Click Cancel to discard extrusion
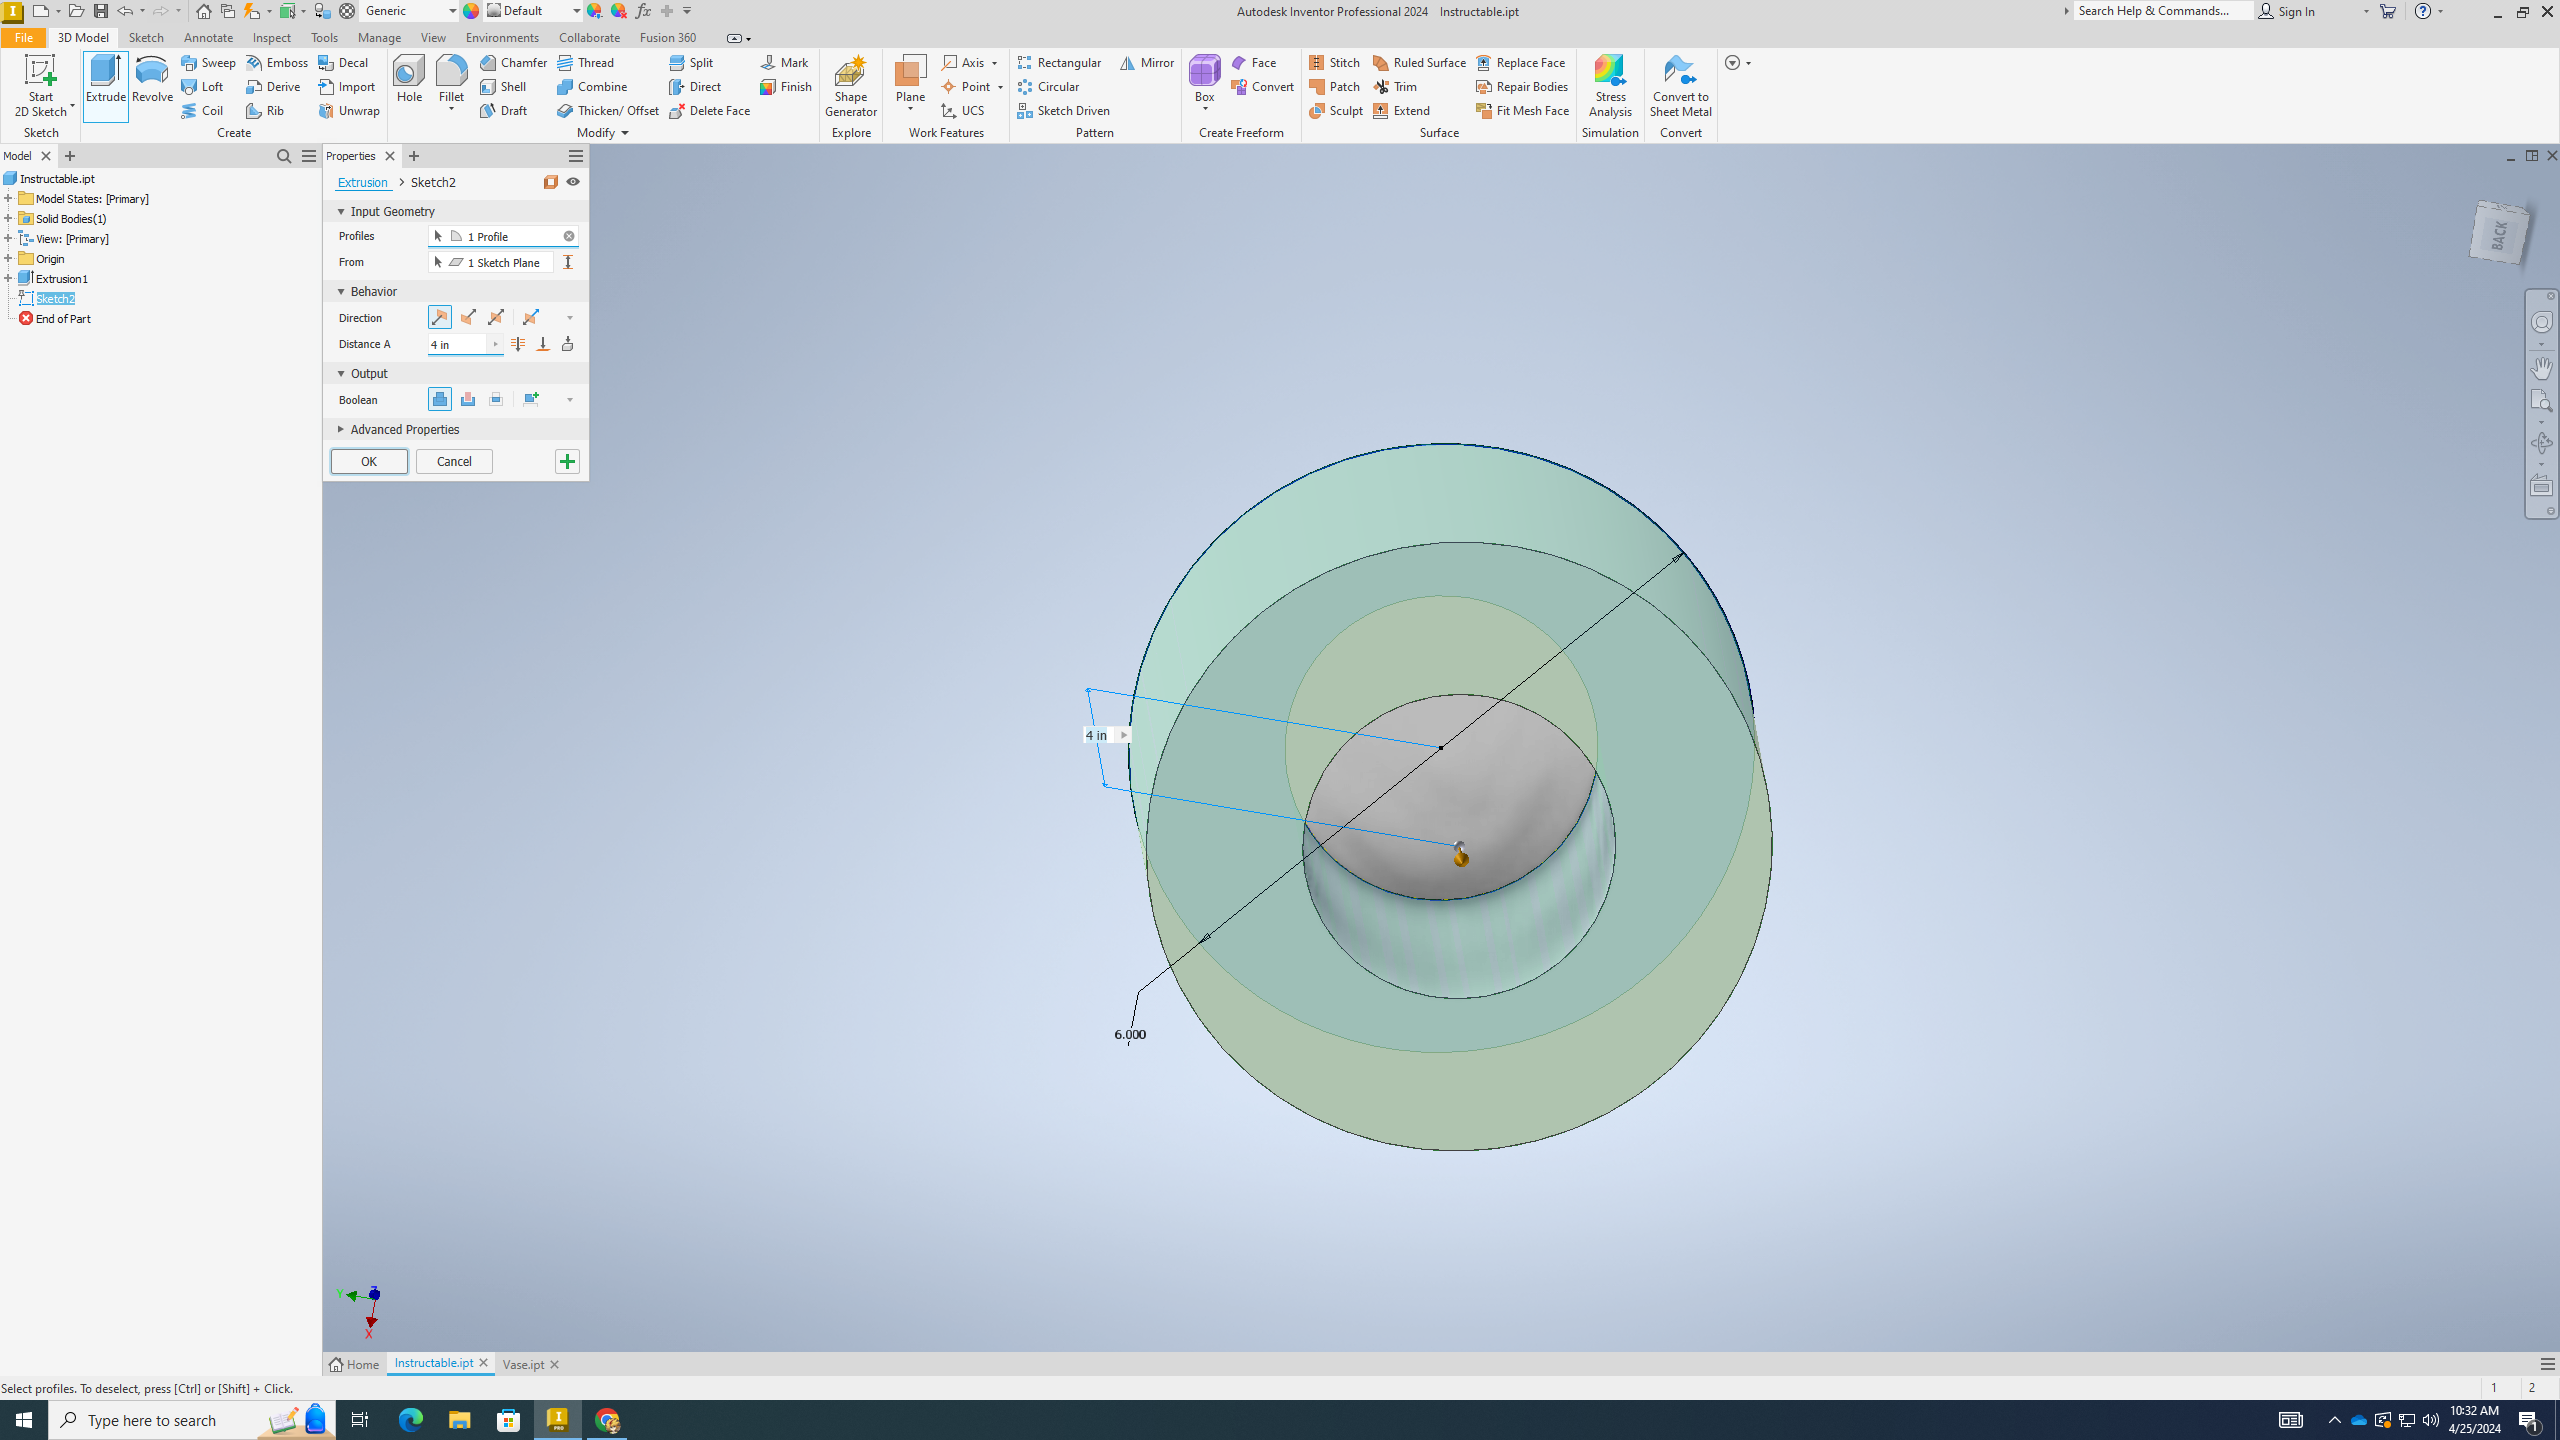The width and height of the screenshot is (2560, 1440). coord(454,461)
